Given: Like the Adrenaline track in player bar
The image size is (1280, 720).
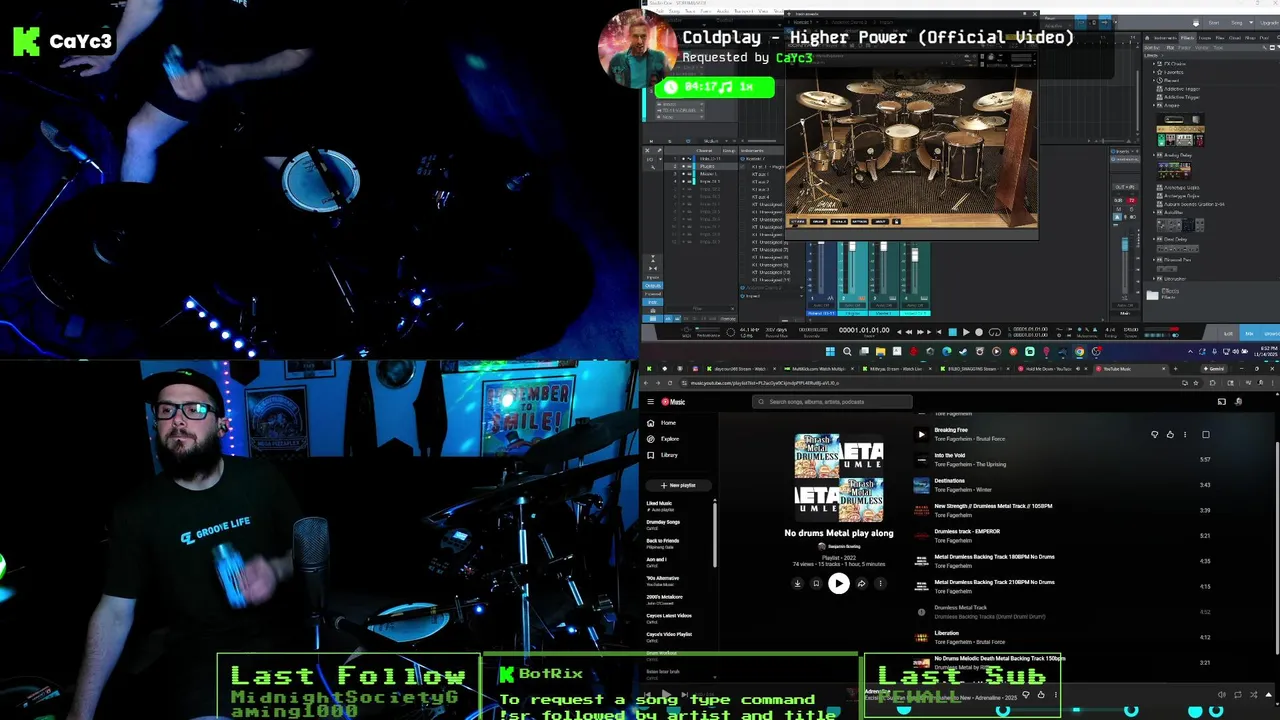Looking at the screenshot, I should coord(1040,694).
